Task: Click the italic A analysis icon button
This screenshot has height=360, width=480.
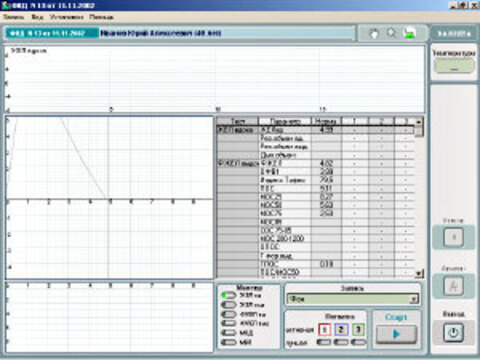Action: (453, 286)
